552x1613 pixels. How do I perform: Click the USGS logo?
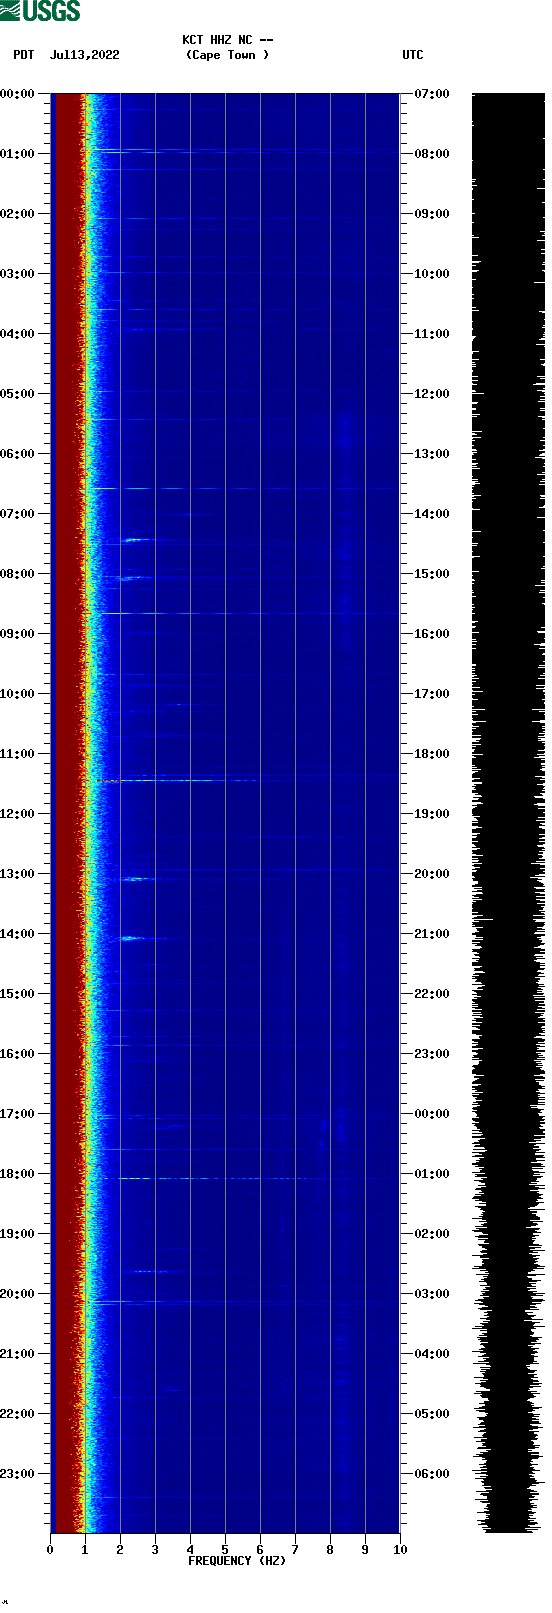click(40, 11)
